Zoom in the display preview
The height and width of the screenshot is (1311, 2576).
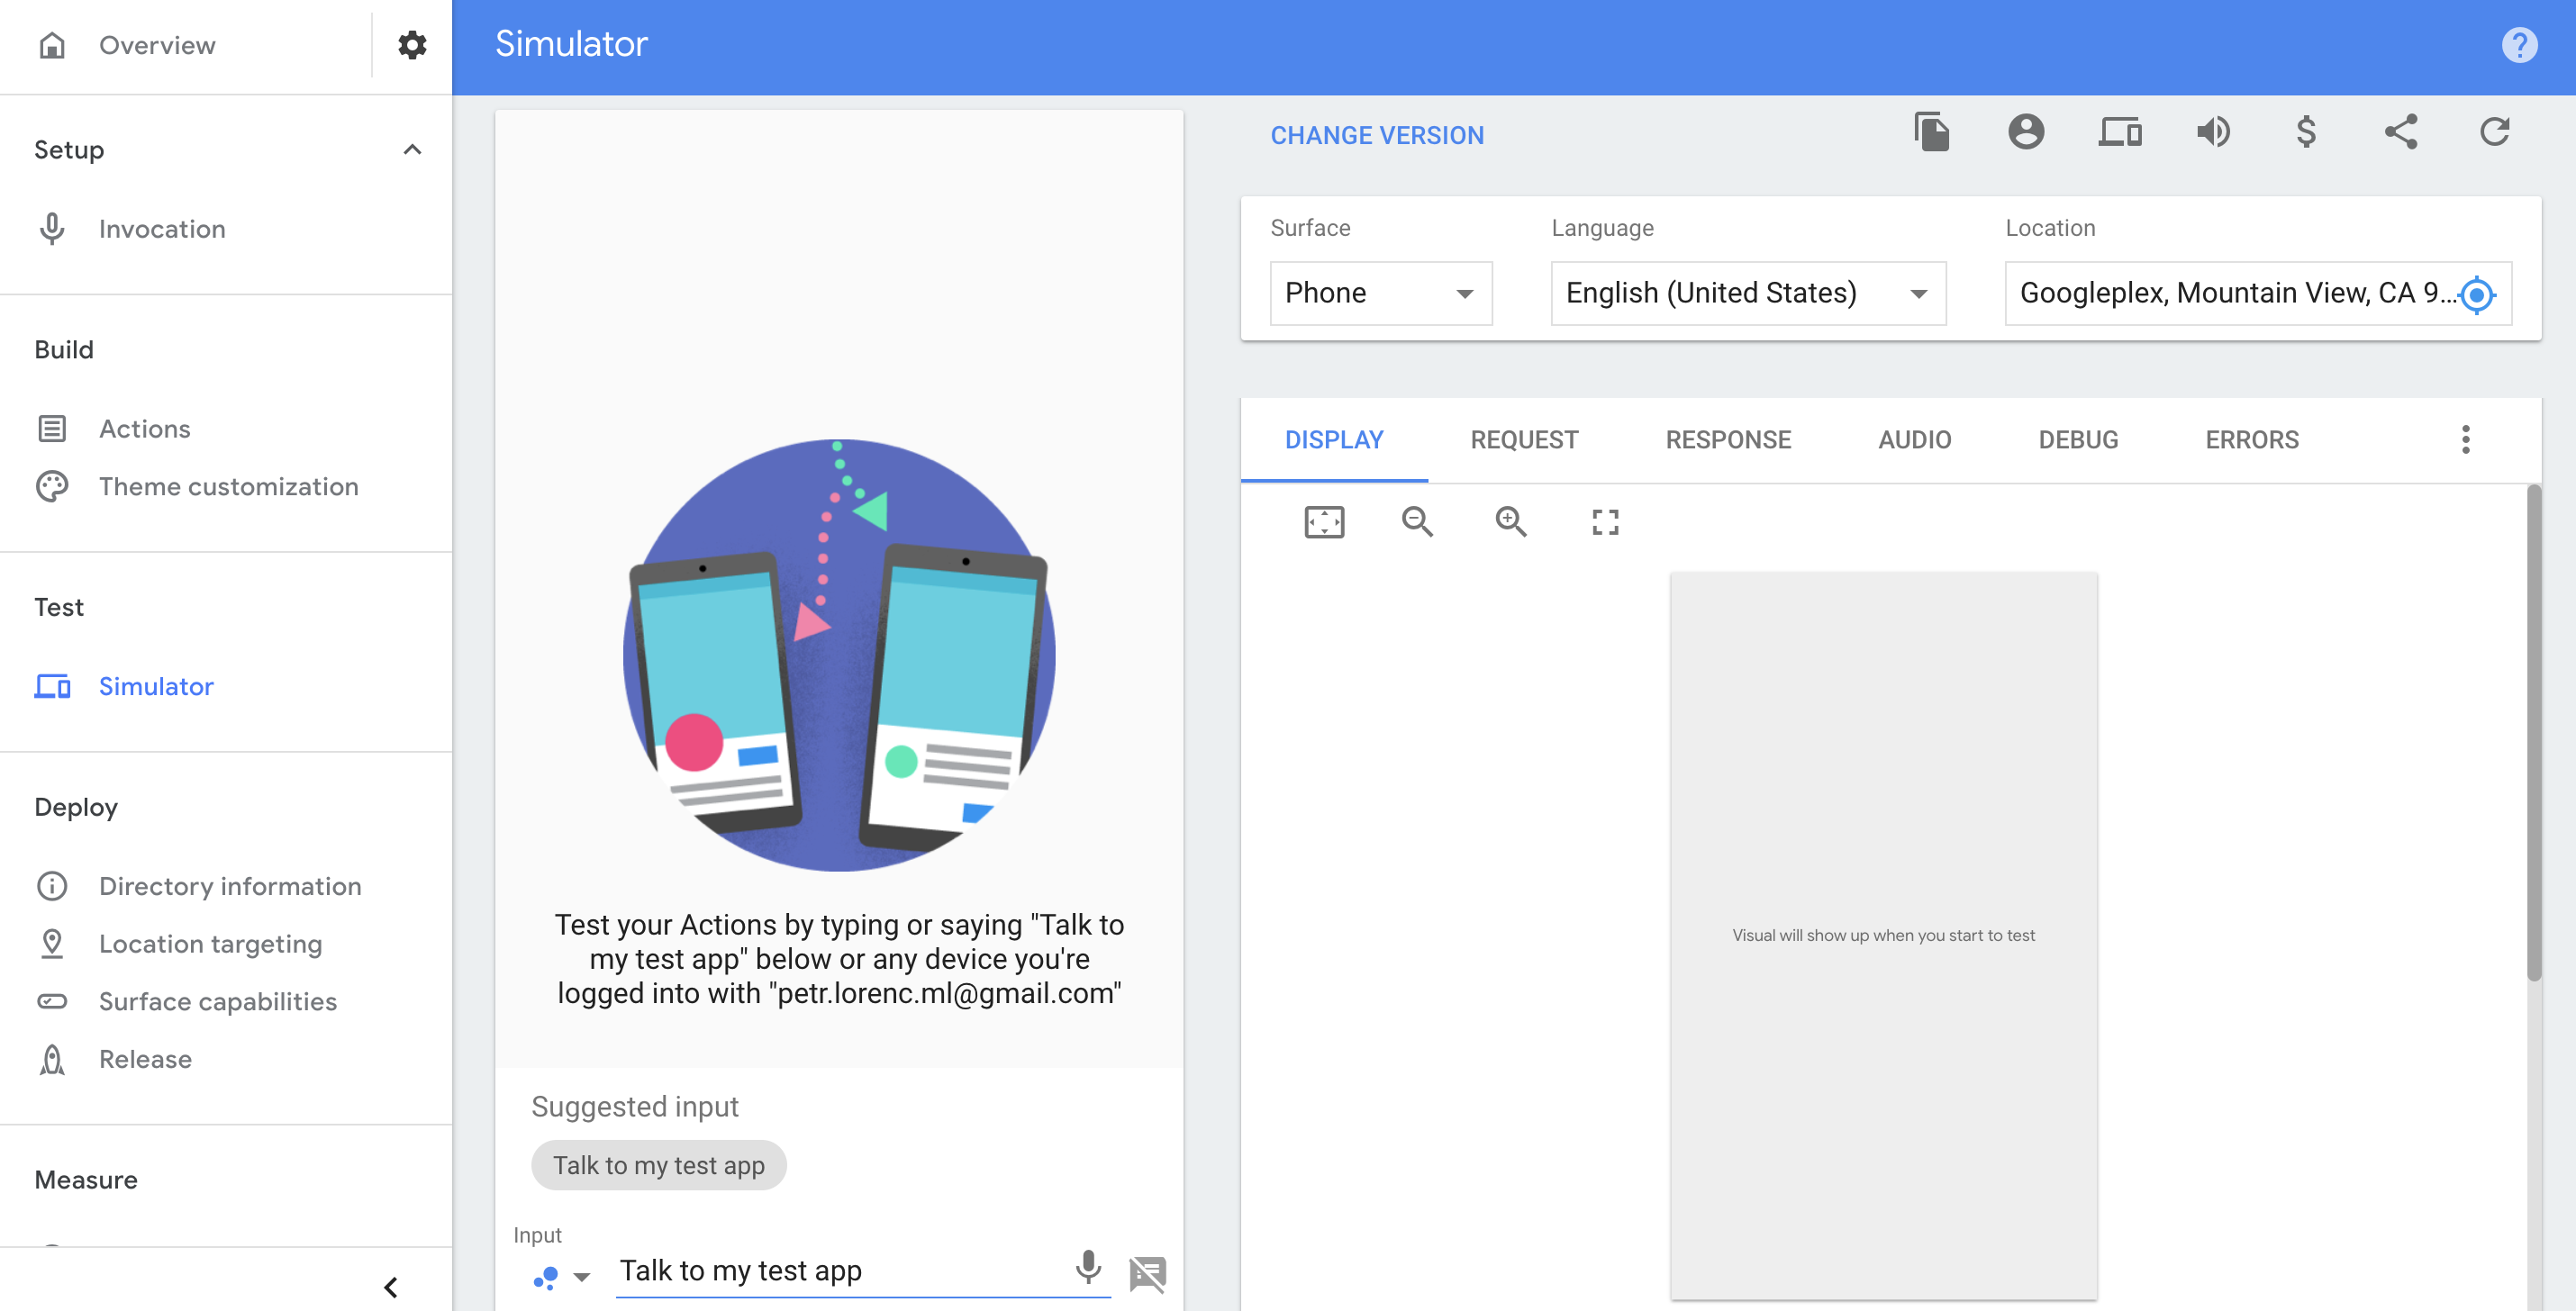tap(1511, 522)
